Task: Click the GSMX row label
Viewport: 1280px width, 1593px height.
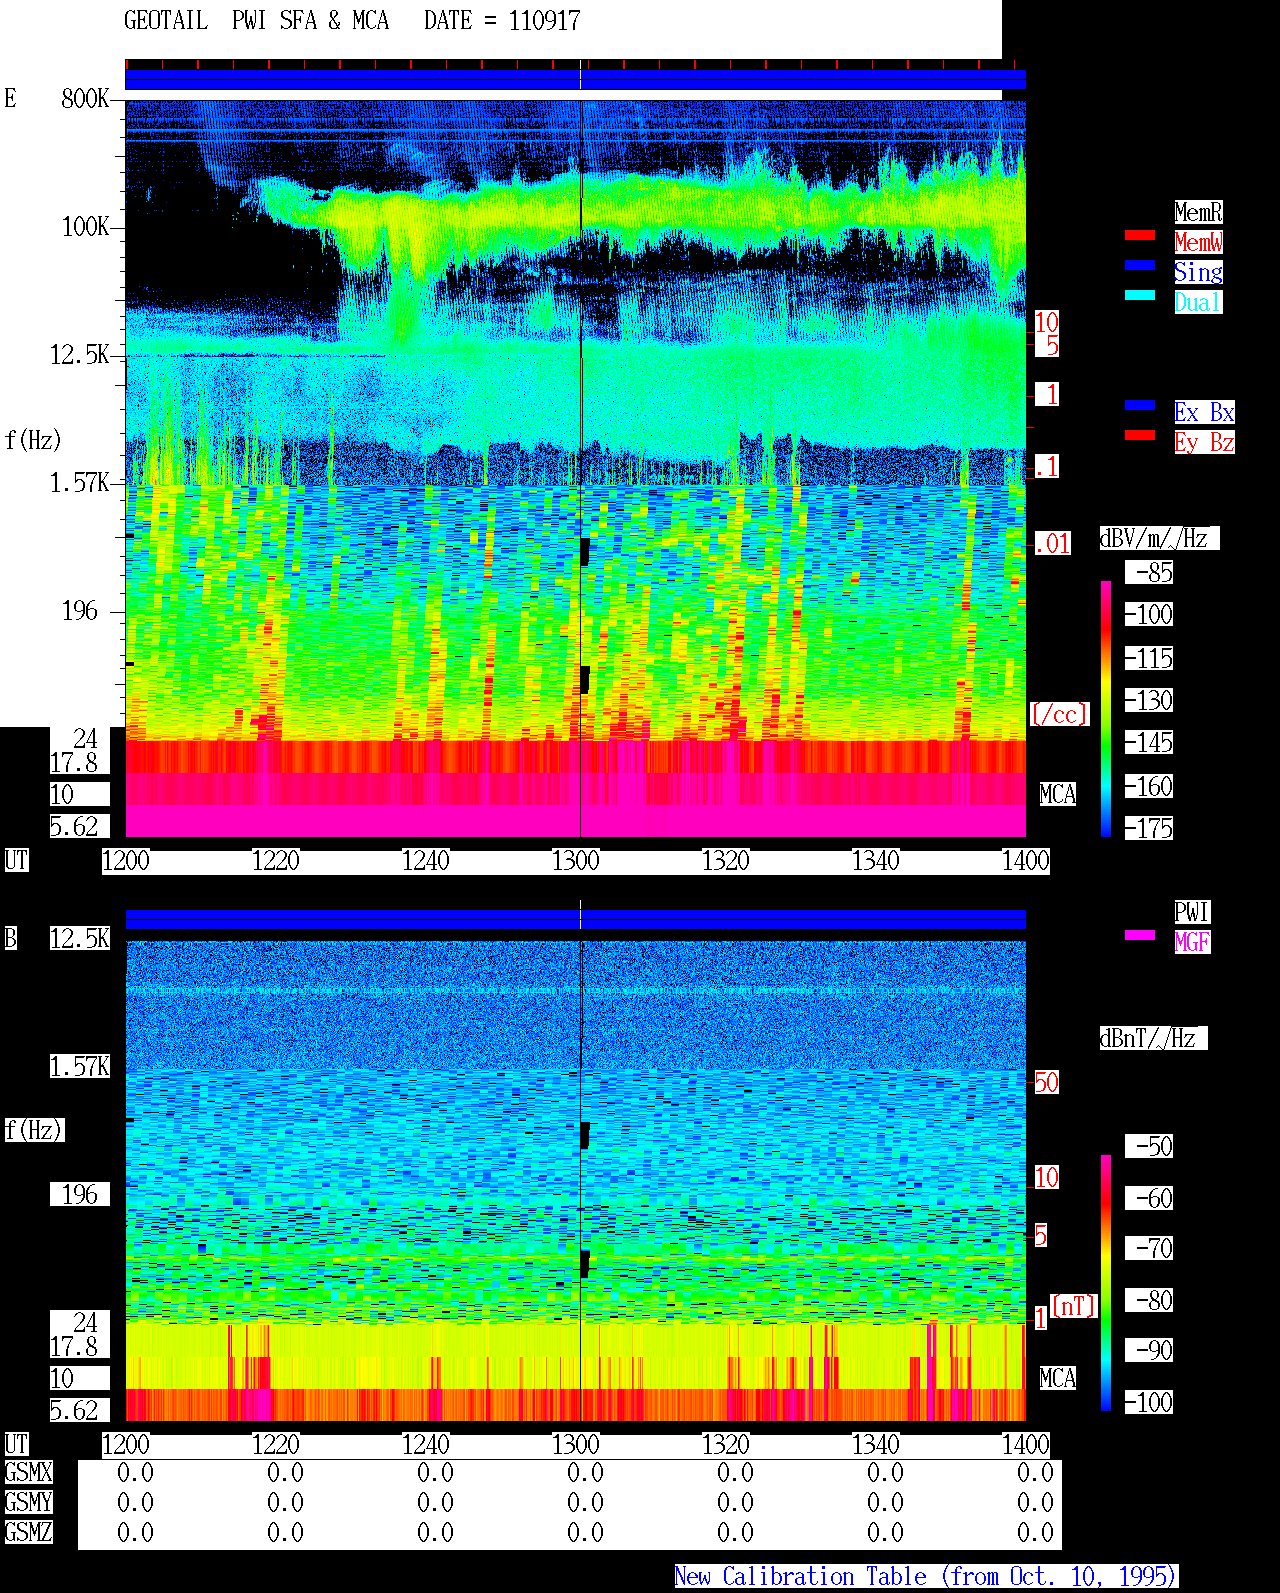Action: tap(28, 1472)
